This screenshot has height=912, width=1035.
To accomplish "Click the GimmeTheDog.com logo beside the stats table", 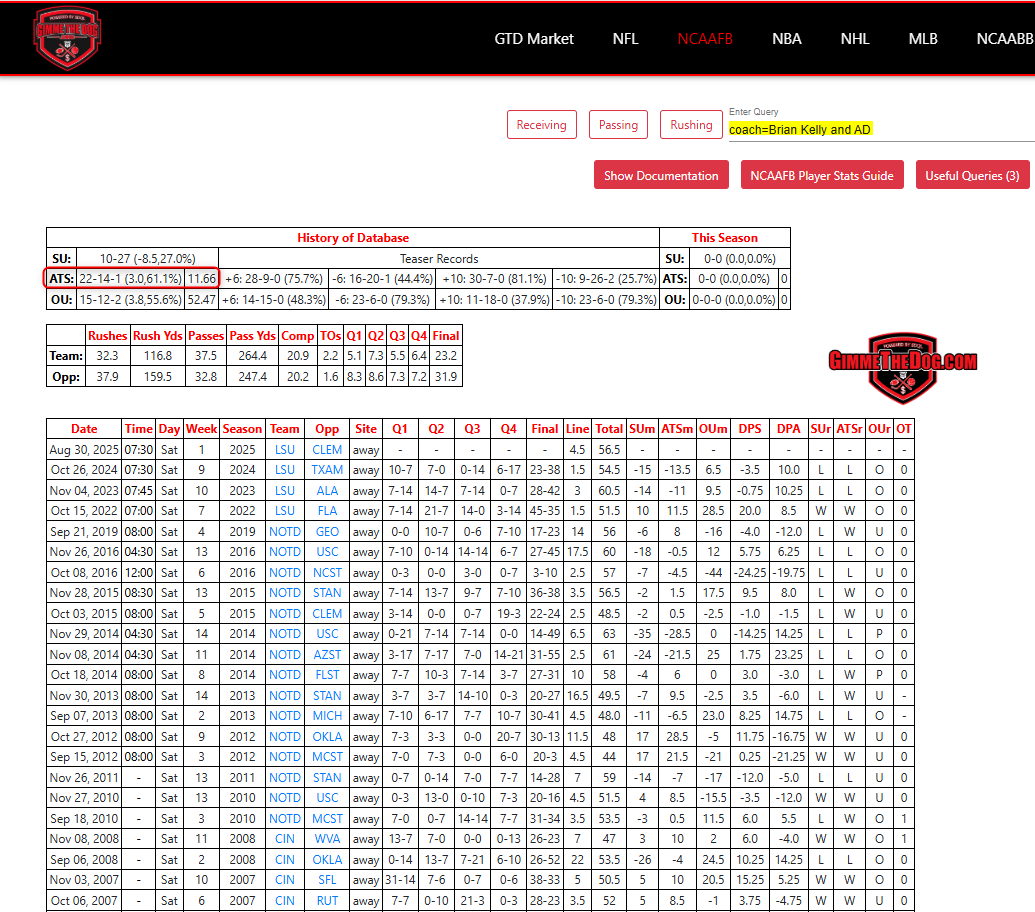I will point(901,360).
